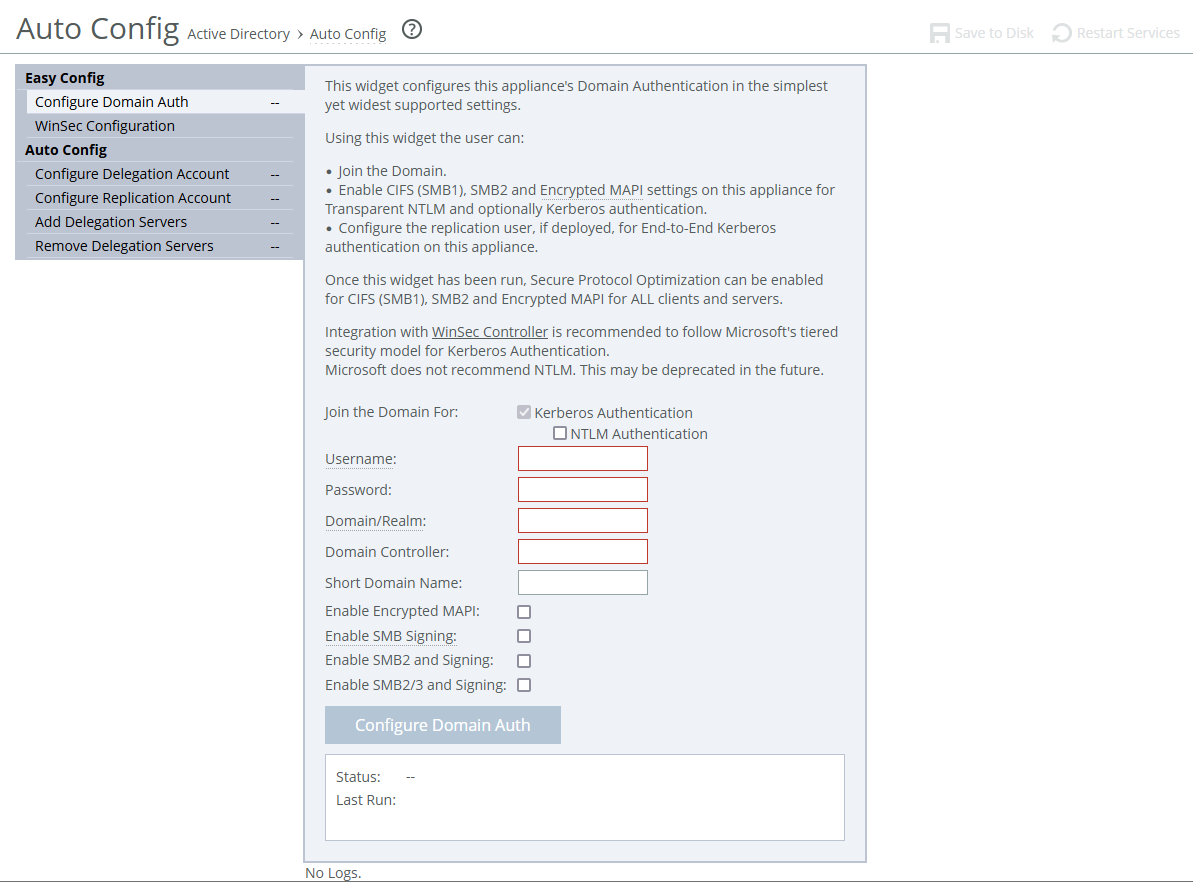The height and width of the screenshot is (882, 1193).
Task: Click the Domain Controller text field
Action: coord(582,552)
